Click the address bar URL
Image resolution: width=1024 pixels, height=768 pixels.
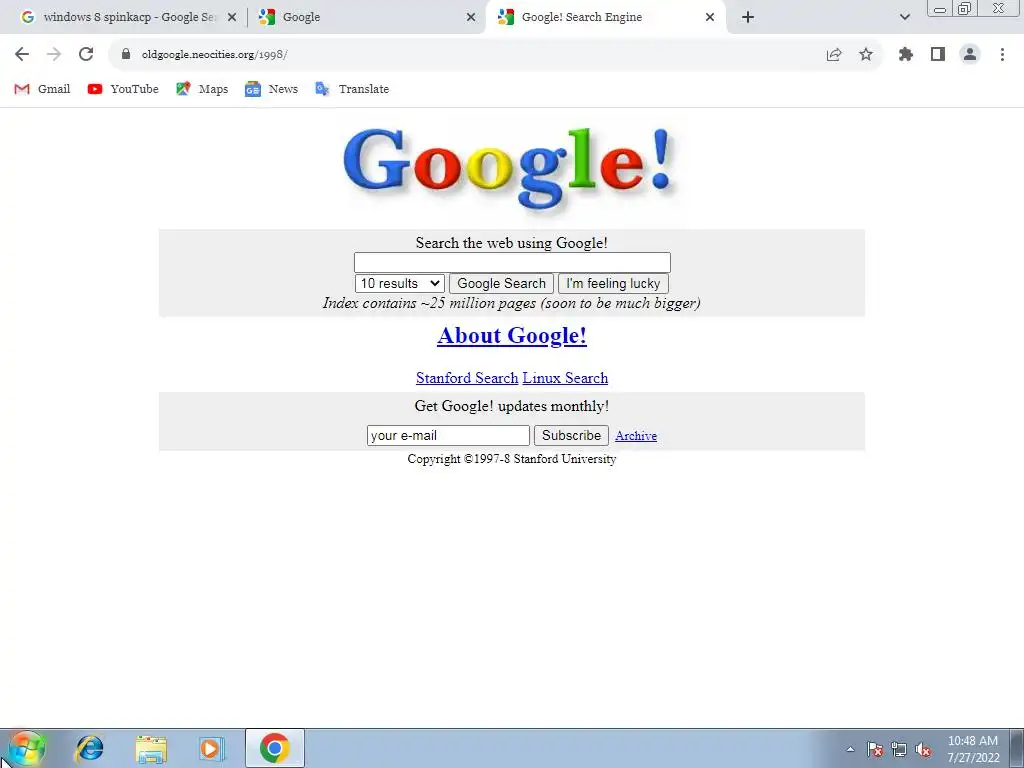214,54
